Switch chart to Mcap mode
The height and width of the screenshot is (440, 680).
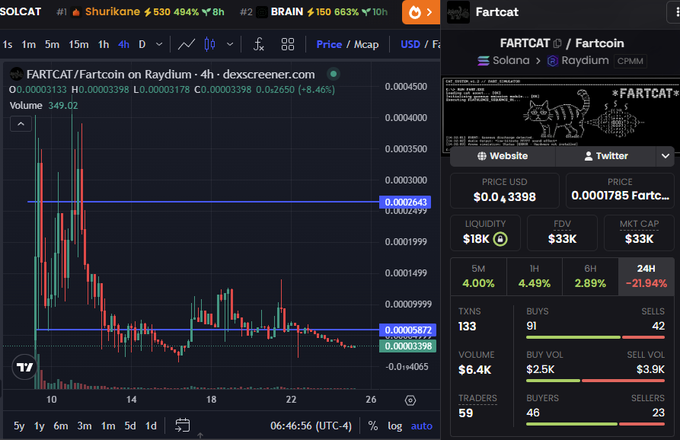click(366, 44)
